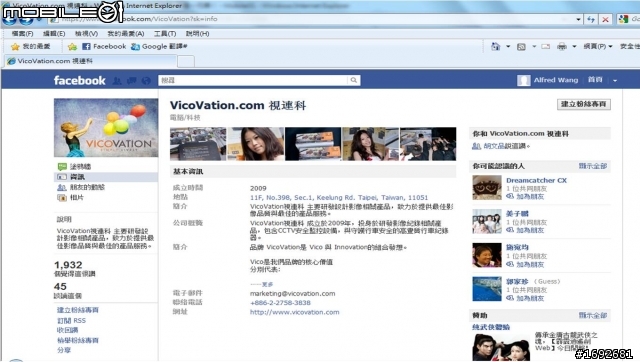
Task: Click the IE home icon in command bar
Action: tap(496, 47)
